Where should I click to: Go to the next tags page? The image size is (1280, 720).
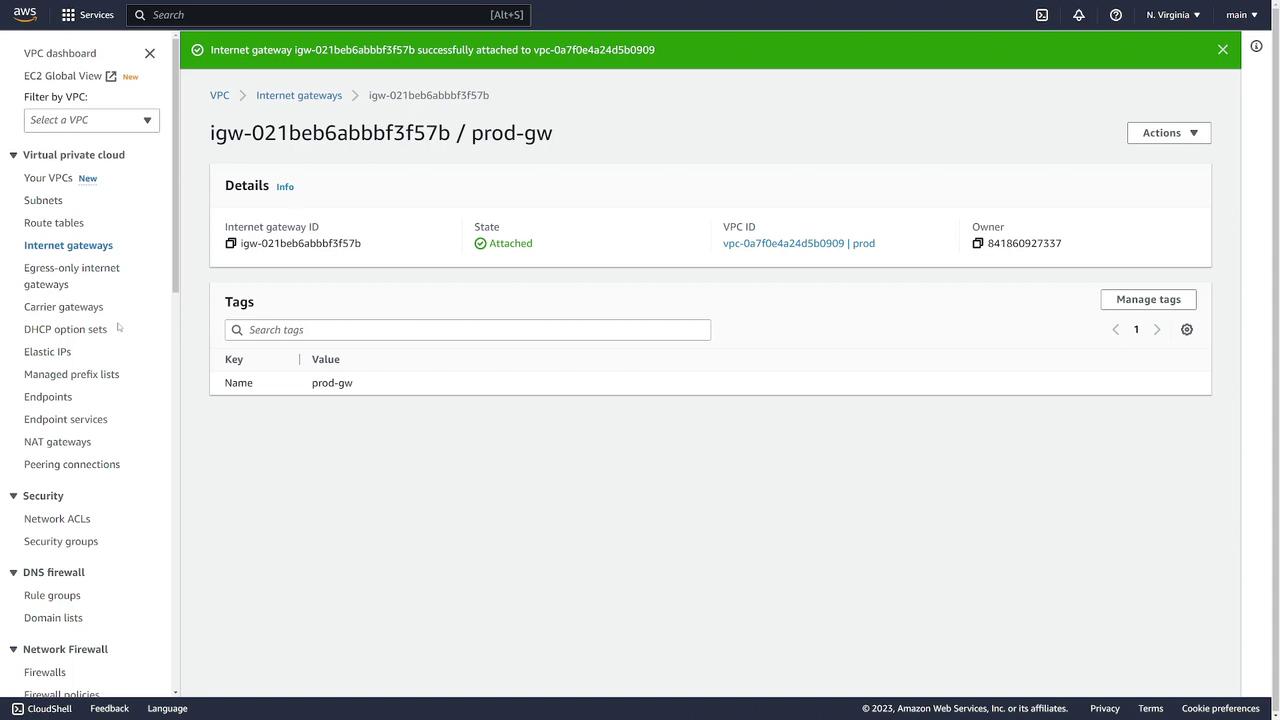(1157, 330)
